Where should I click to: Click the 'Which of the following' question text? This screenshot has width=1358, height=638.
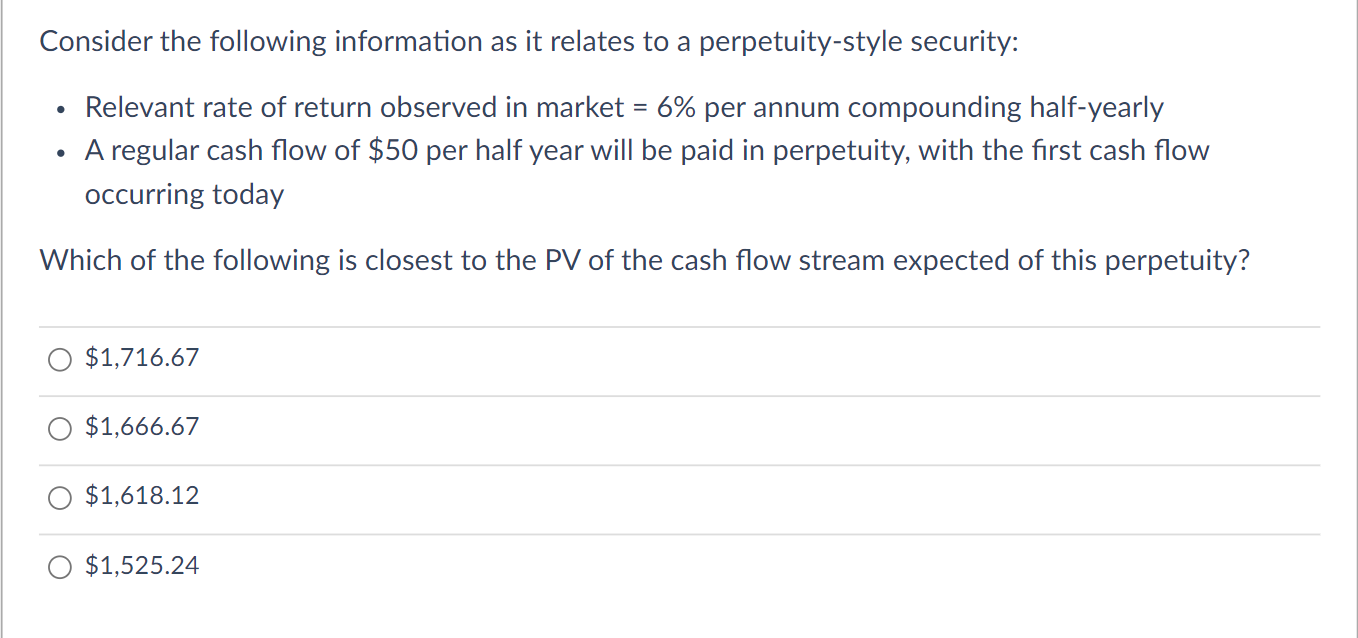pyautogui.click(x=645, y=261)
